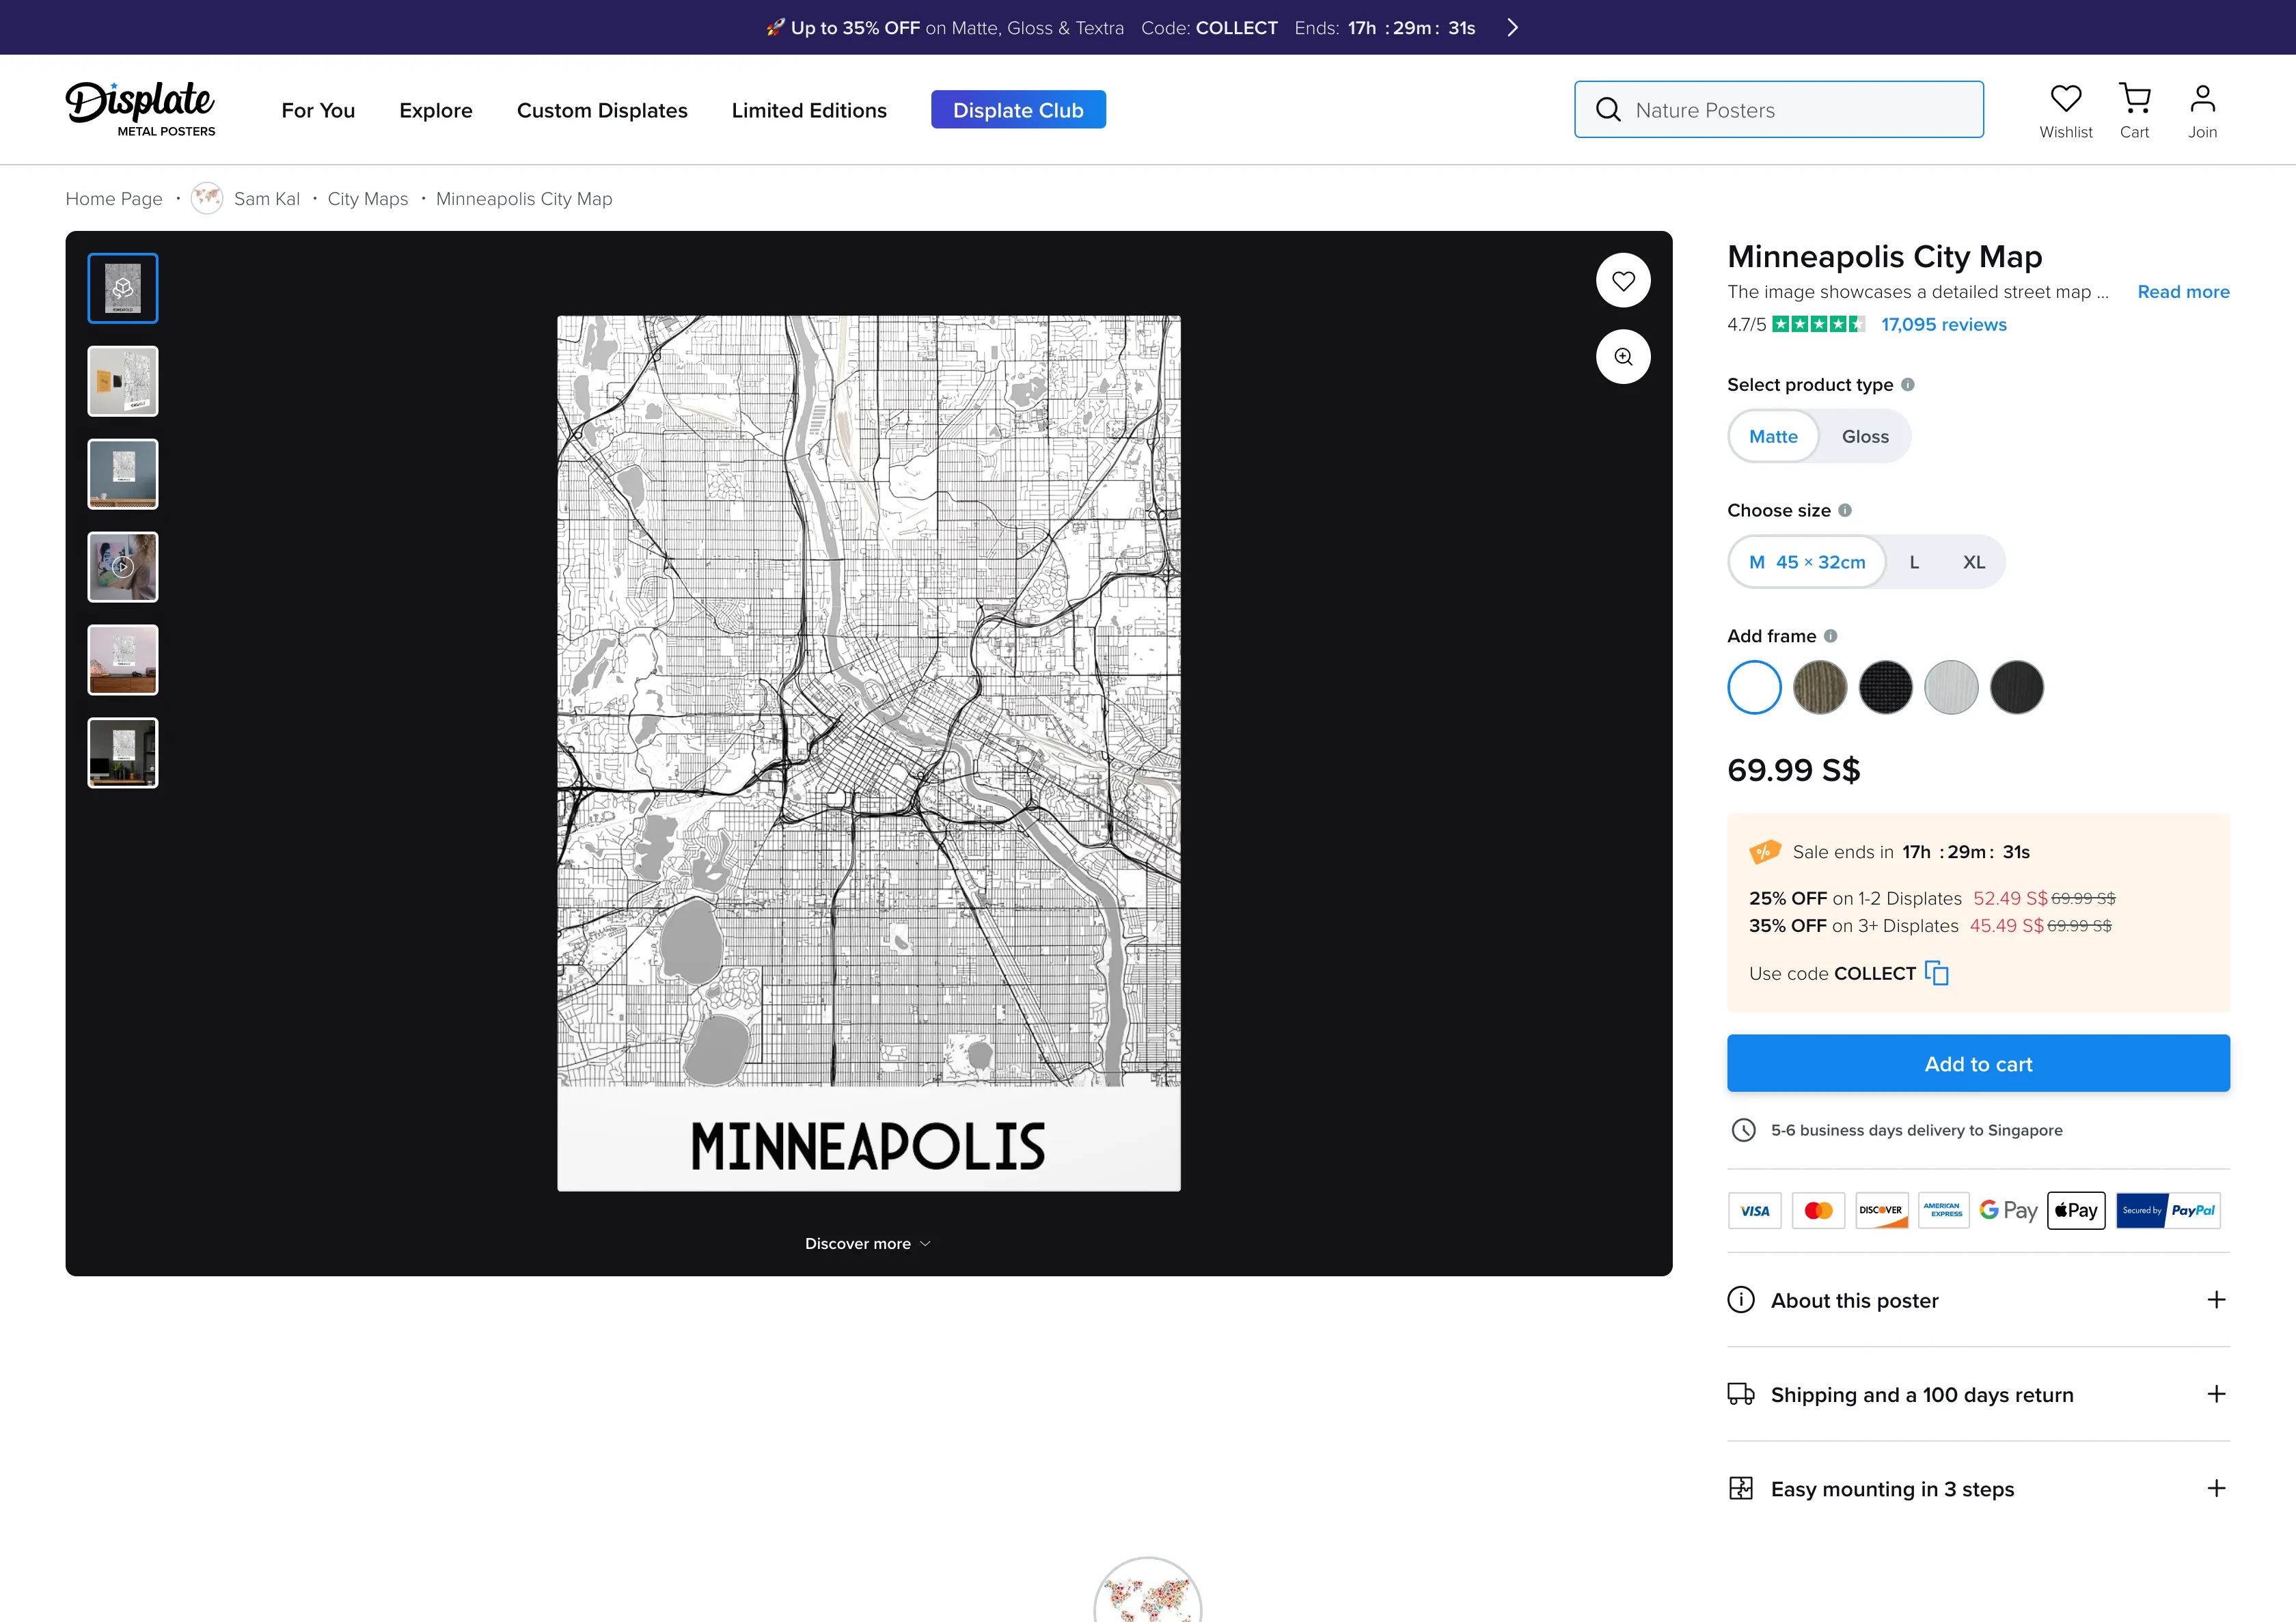Choose size L

pyautogui.click(x=1914, y=562)
